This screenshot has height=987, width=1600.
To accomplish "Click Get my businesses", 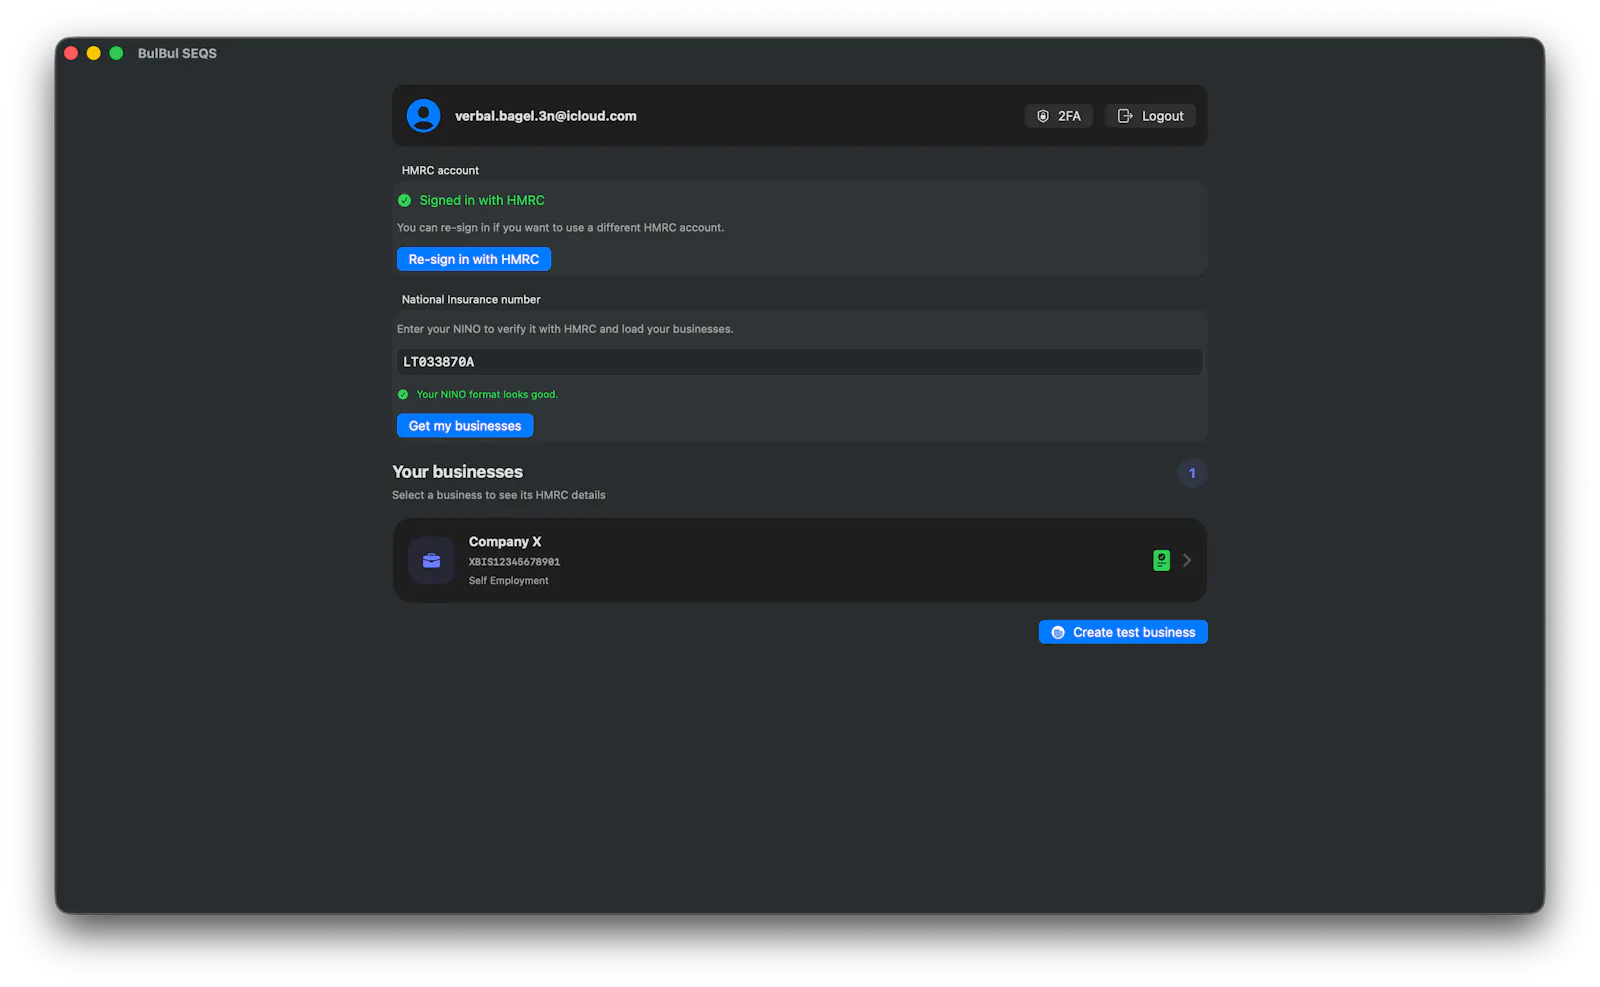I will coord(465,426).
